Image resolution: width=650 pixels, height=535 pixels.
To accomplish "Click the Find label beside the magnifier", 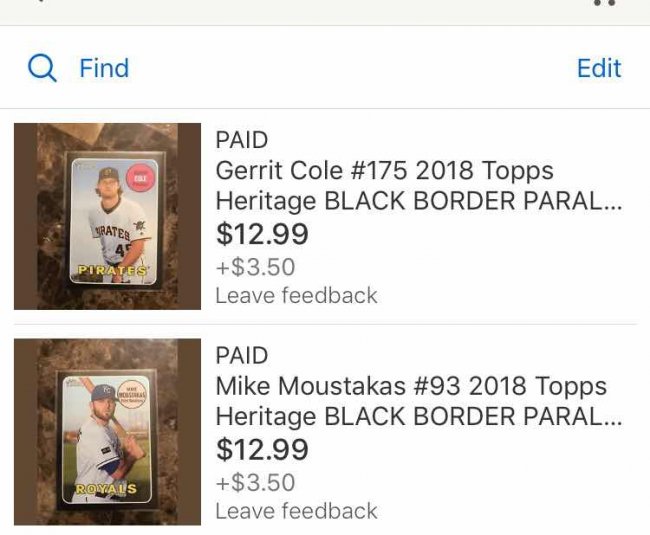I will [104, 68].
